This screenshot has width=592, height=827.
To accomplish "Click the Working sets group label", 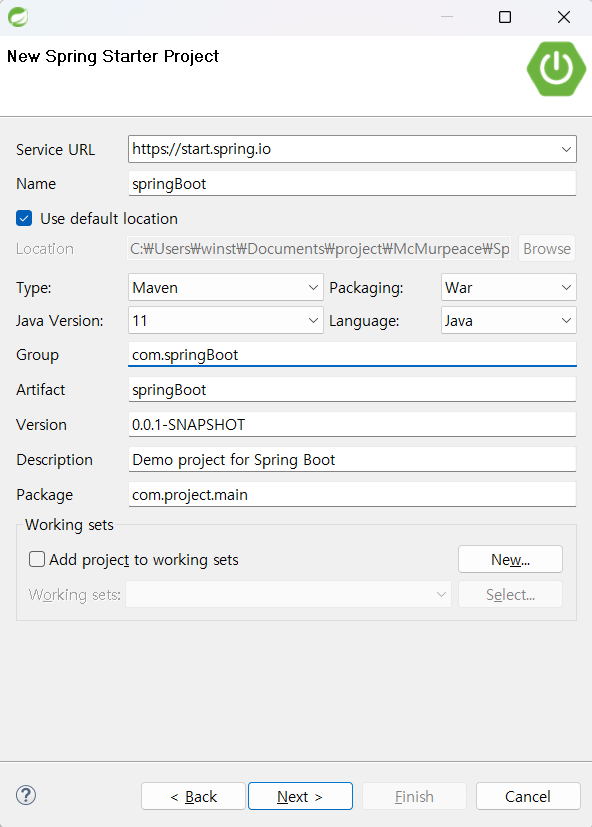I will tap(69, 525).
